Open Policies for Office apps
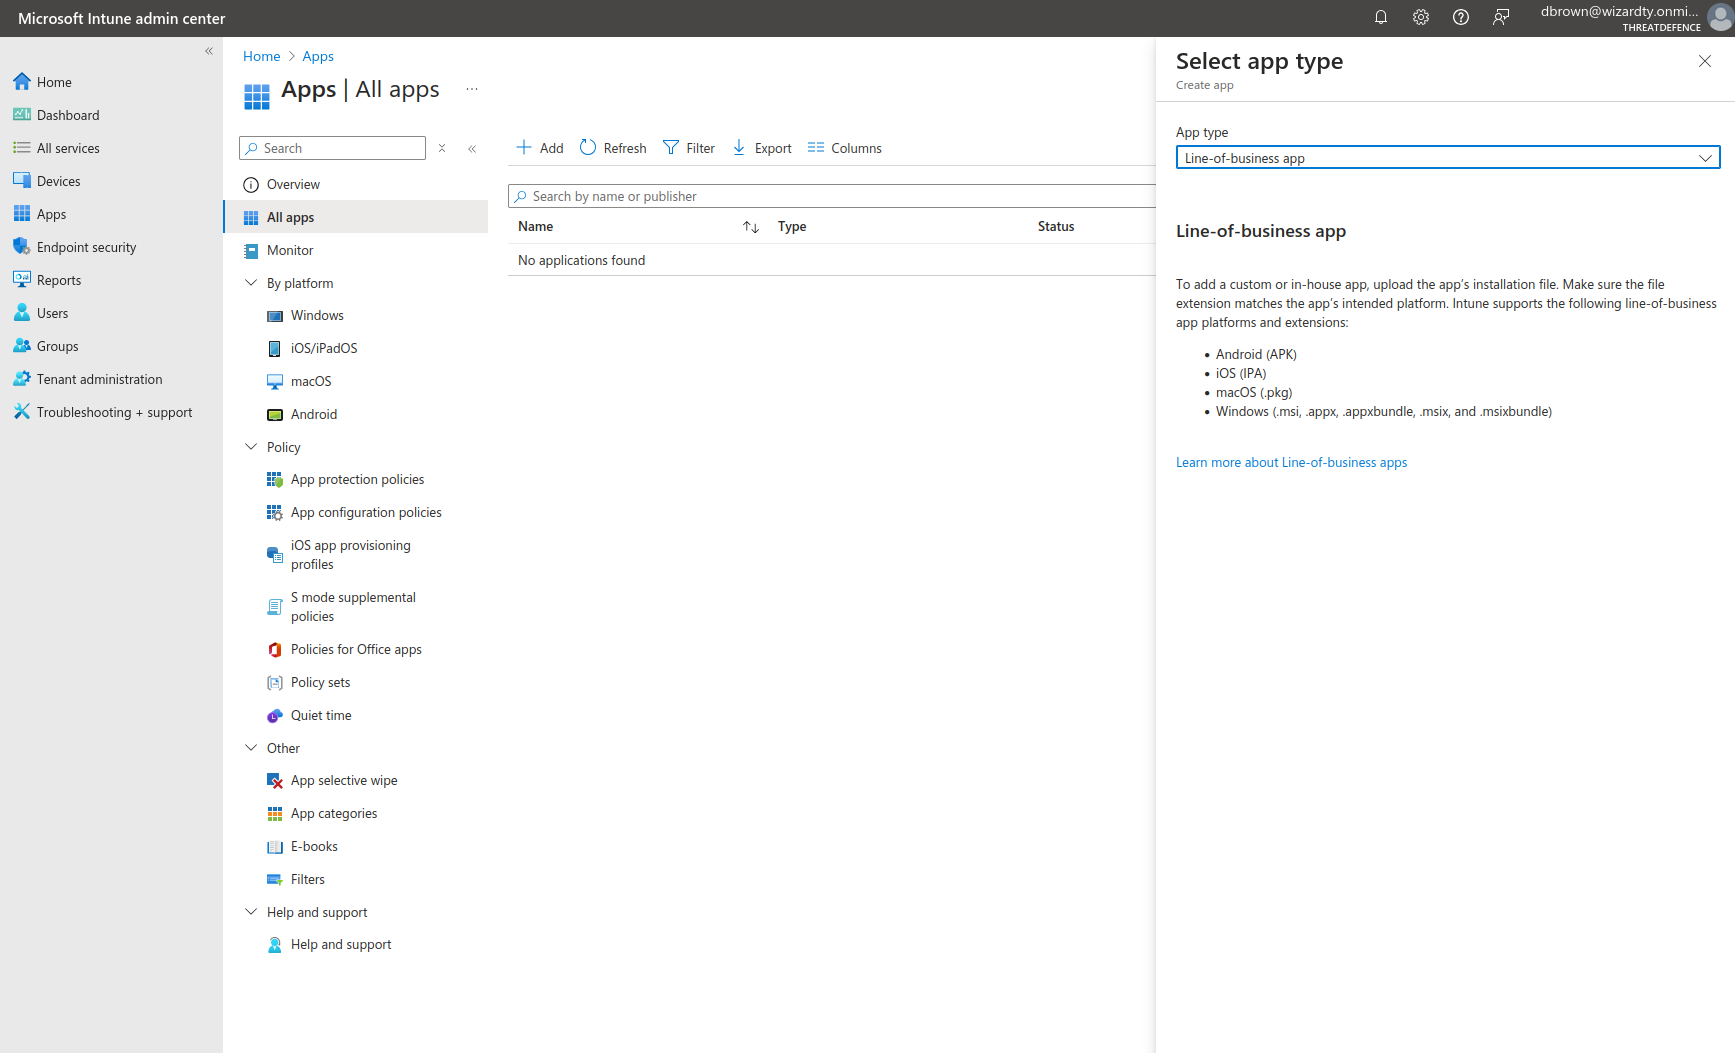Screen dimensions: 1735x1053 tap(356, 649)
